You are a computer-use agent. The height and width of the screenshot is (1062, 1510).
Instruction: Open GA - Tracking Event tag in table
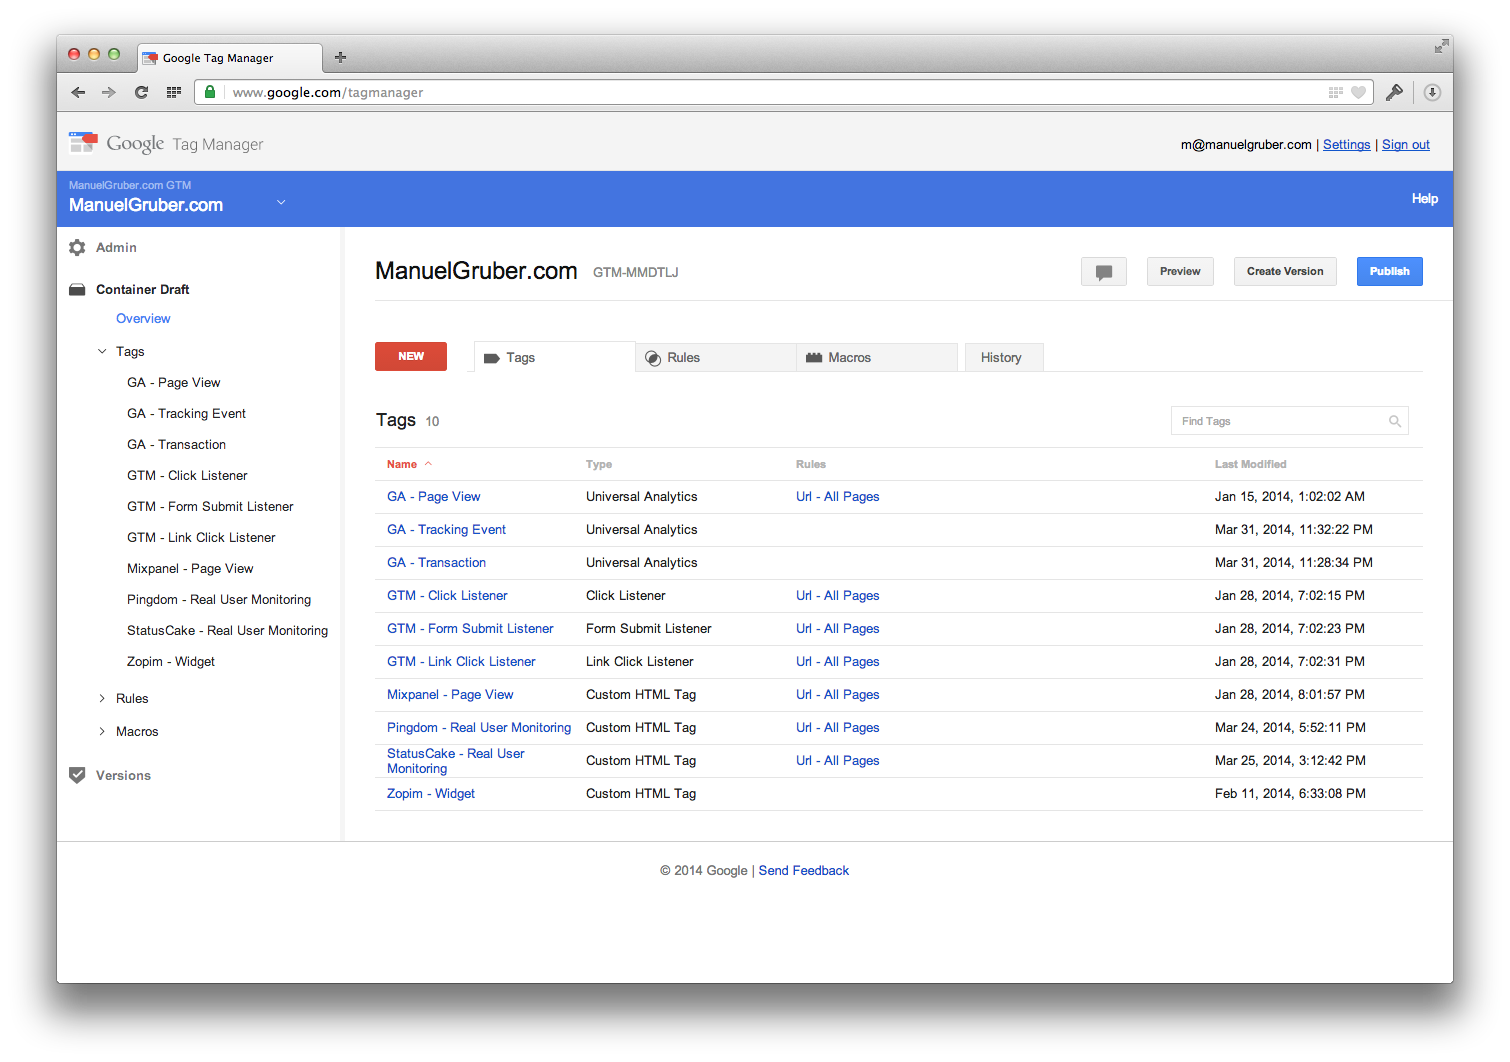446,530
